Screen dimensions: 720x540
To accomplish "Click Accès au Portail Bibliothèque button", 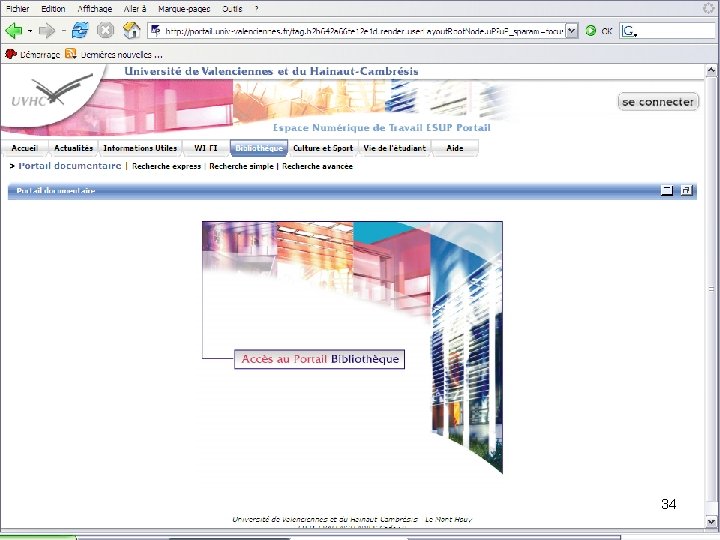I will pos(320,359).
